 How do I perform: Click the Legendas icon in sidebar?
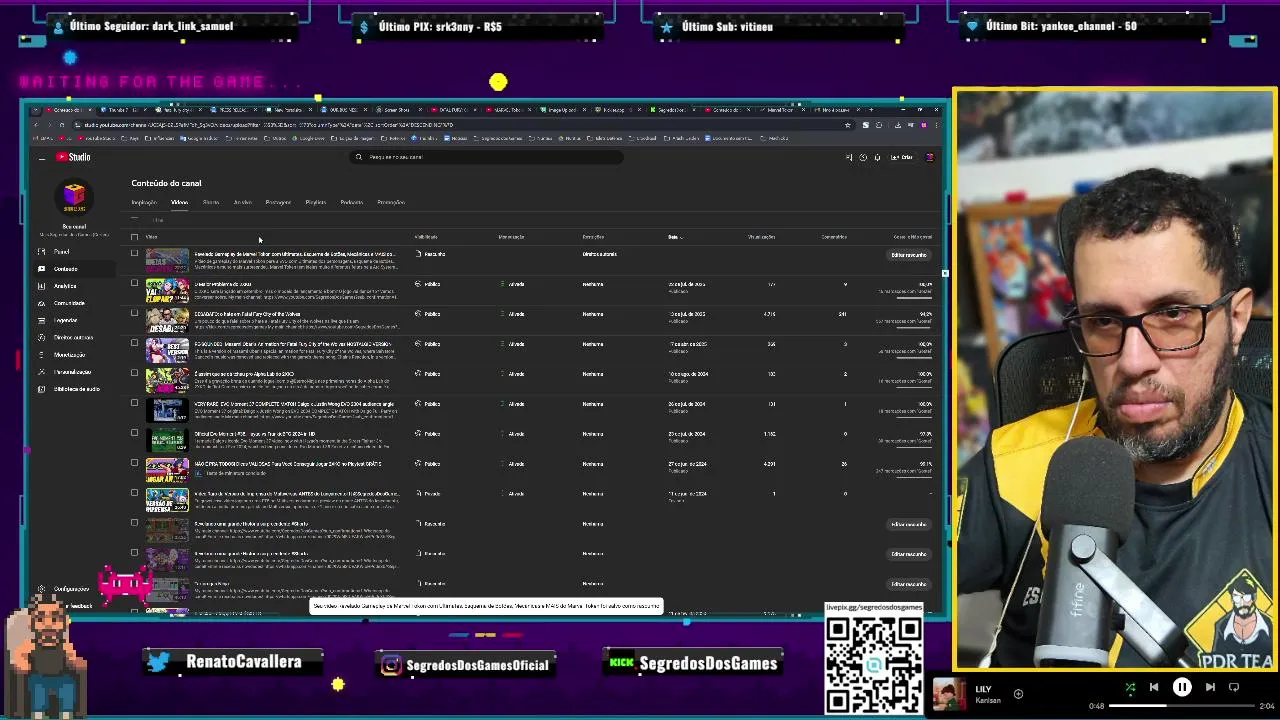click(x=41, y=320)
